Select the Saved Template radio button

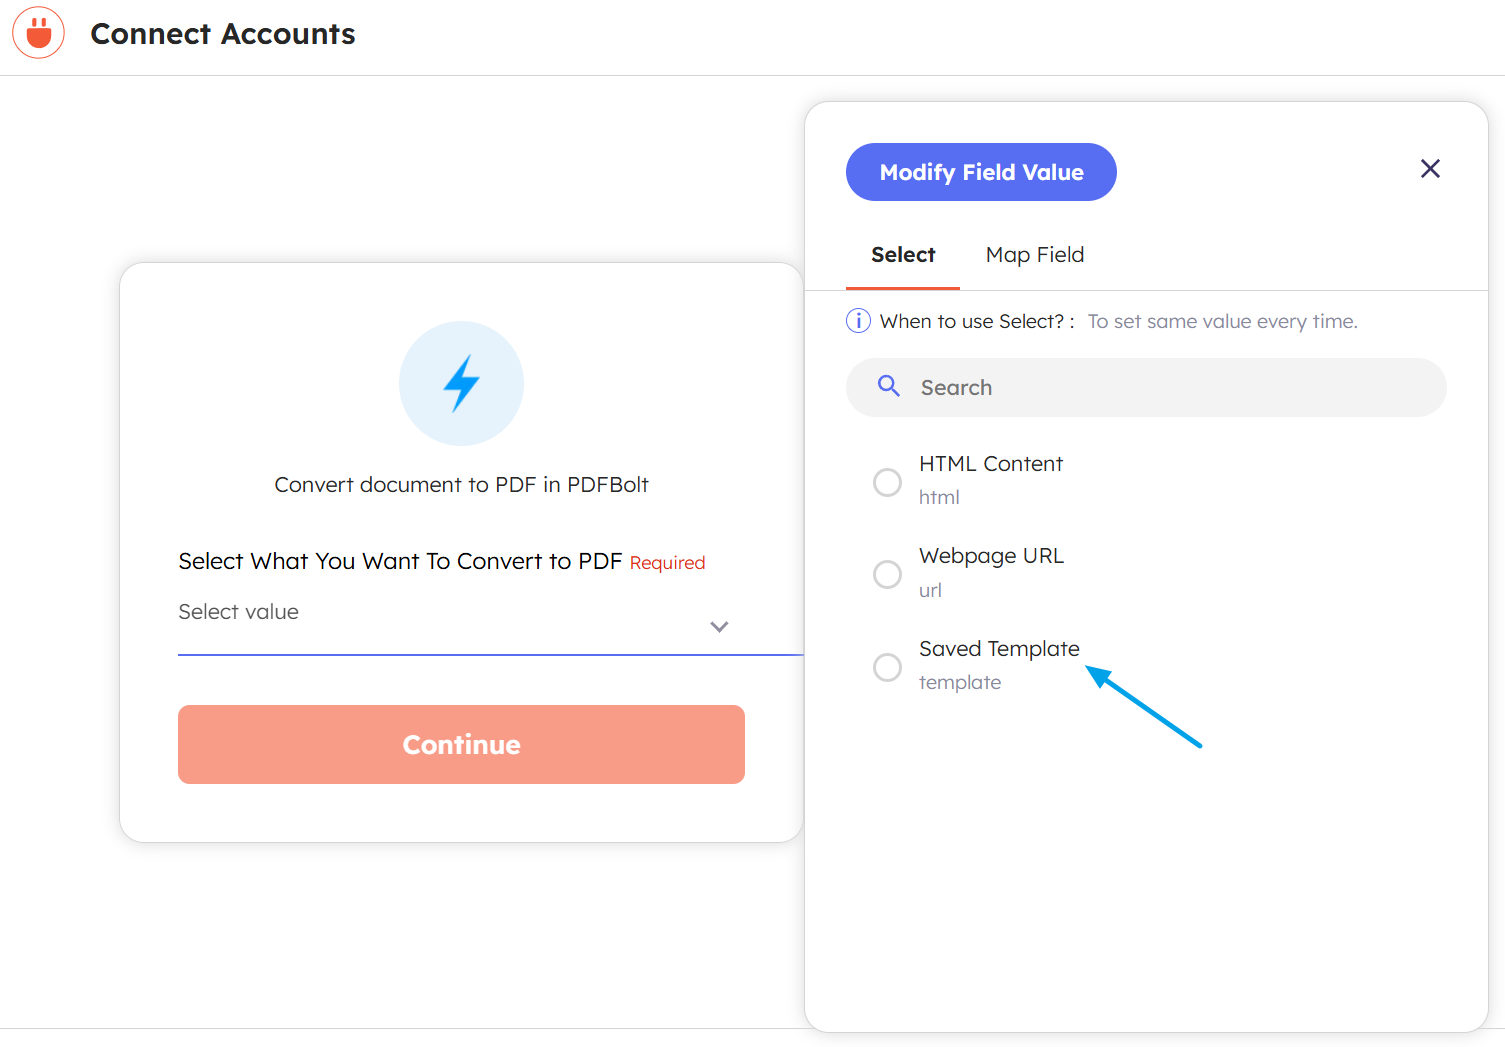887,667
